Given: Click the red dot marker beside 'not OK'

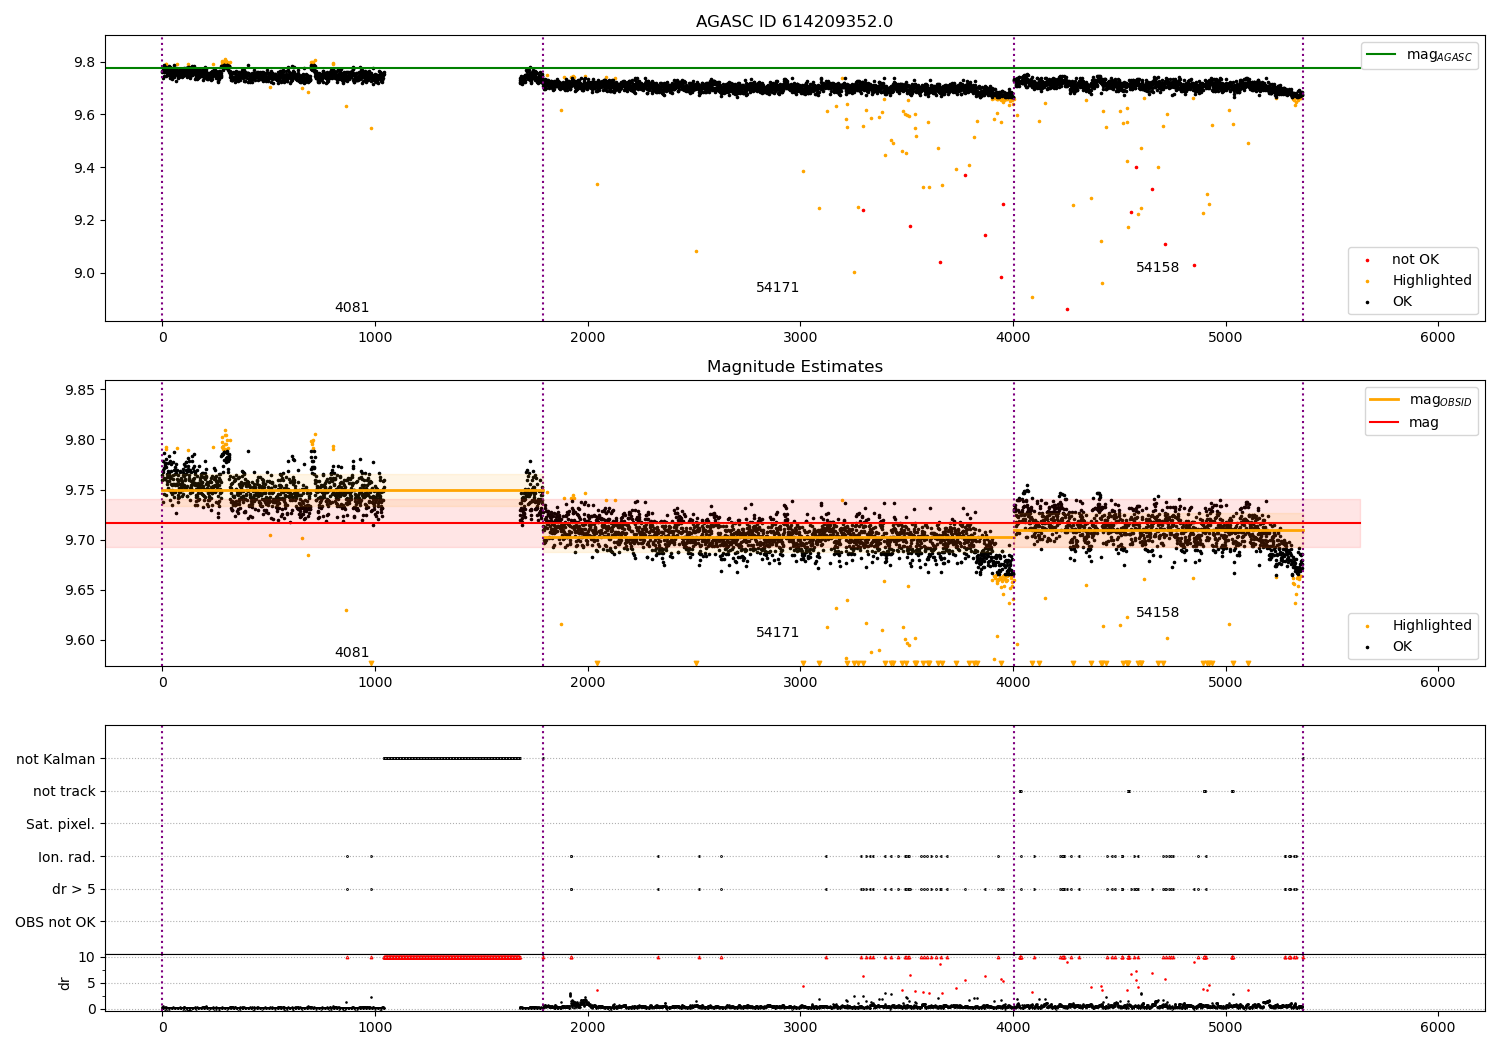Looking at the screenshot, I should click(1367, 260).
